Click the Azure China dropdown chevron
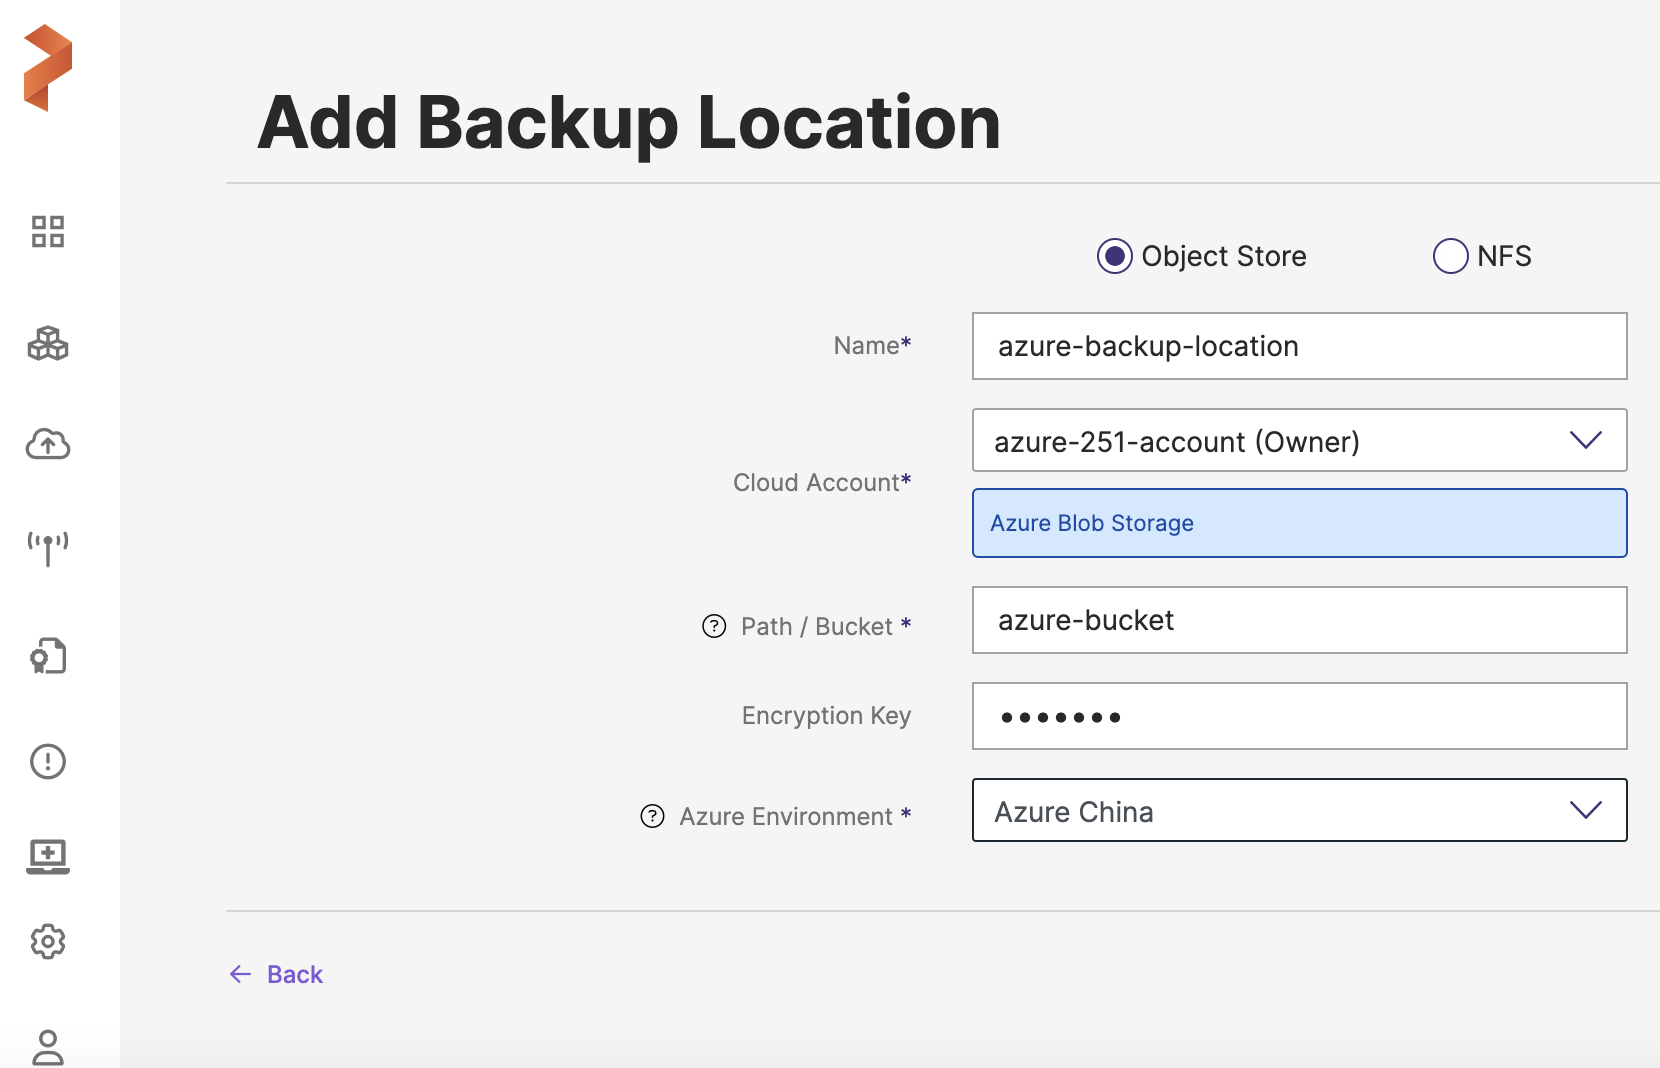Image resolution: width=1660 pixels, height=1068 pixels. [x=1585, y=811]
